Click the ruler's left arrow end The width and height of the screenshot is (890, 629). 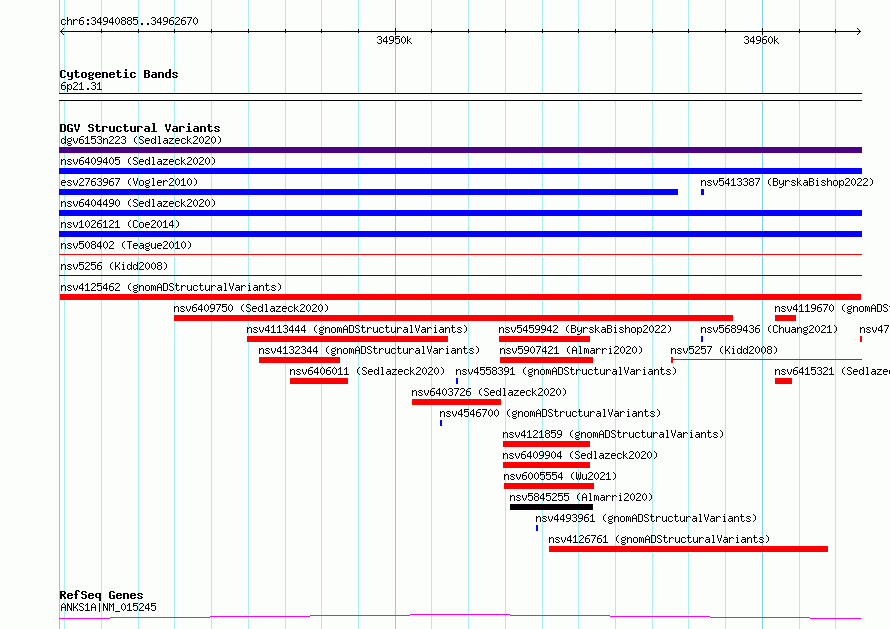[62, 32]
